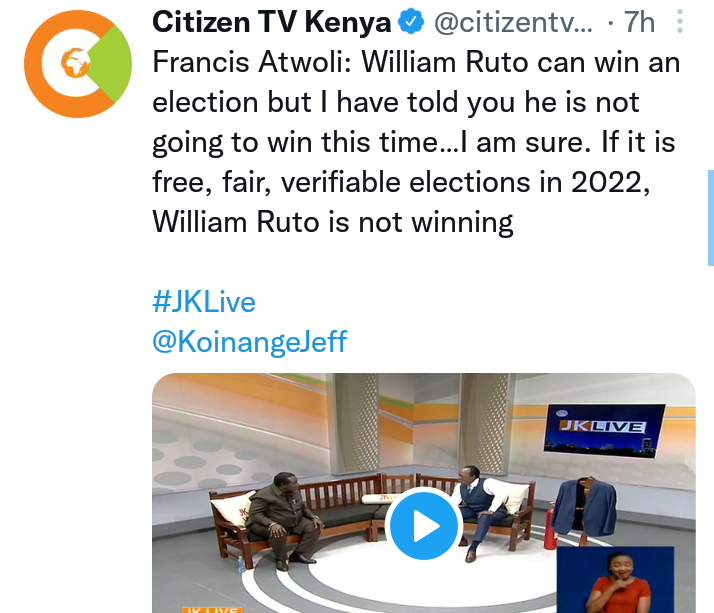The width and height of the screenshot is (714, 613).
Task: Play the JKLive video
Action: [x=424, y=526]
